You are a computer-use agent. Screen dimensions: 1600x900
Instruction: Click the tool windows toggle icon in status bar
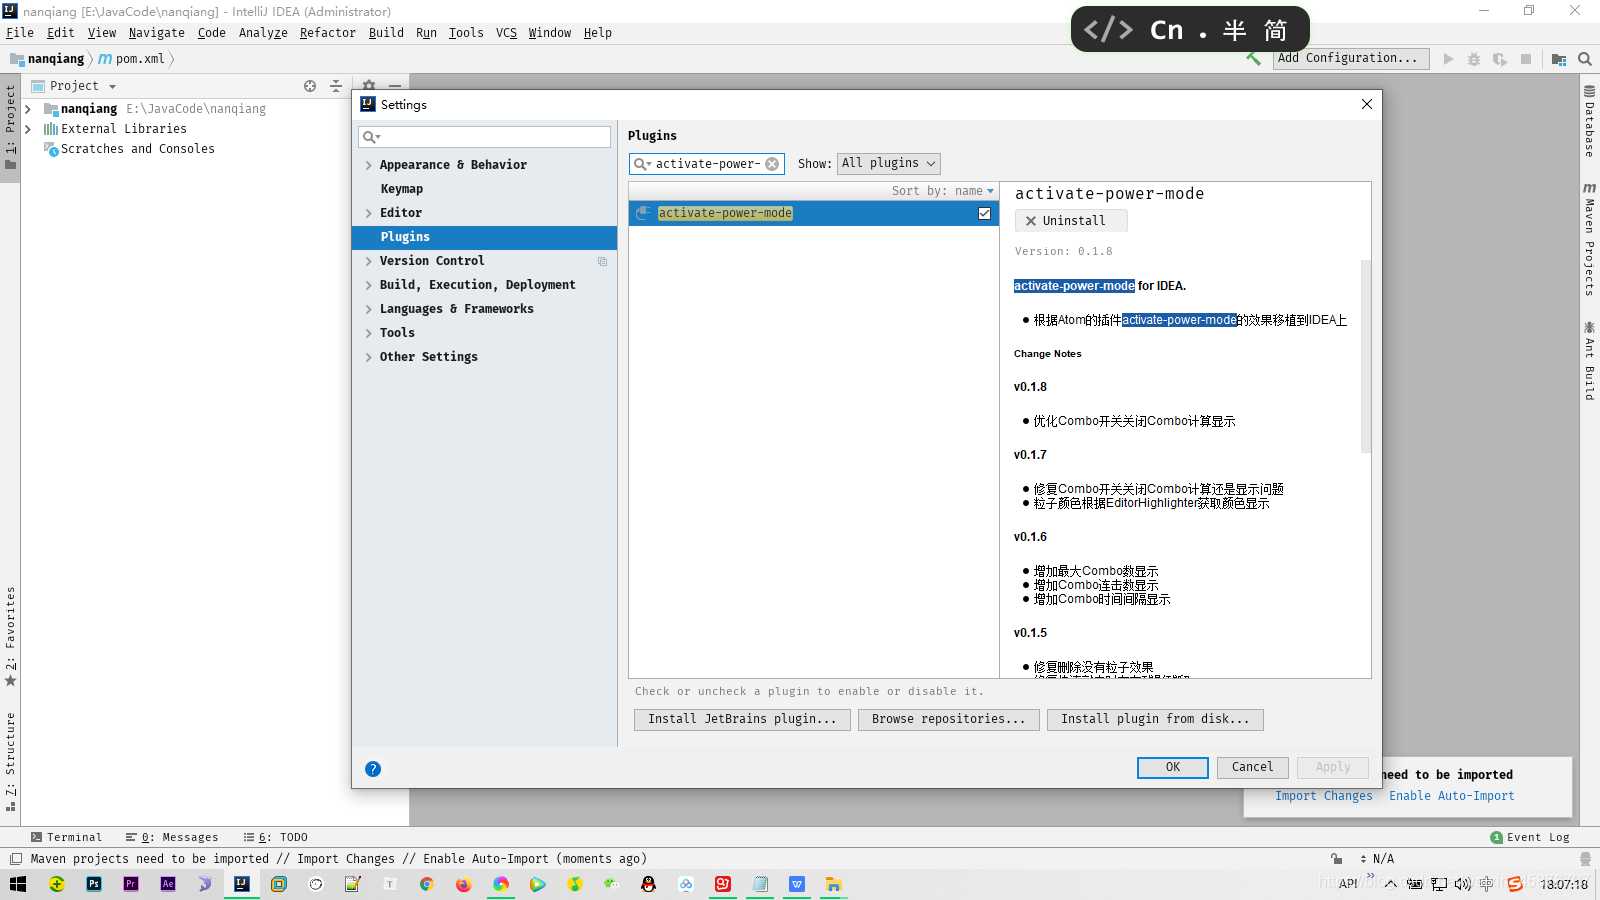point(16,859)
